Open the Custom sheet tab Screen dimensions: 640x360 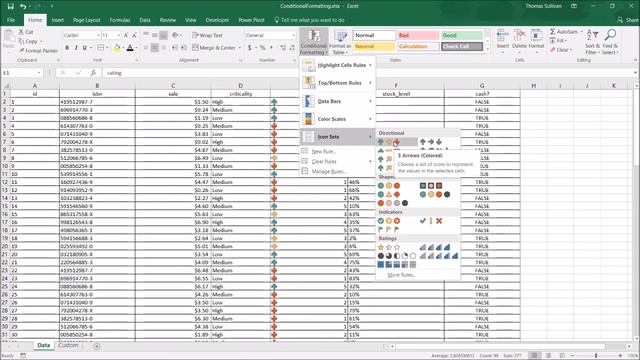[x=68, y=345]
